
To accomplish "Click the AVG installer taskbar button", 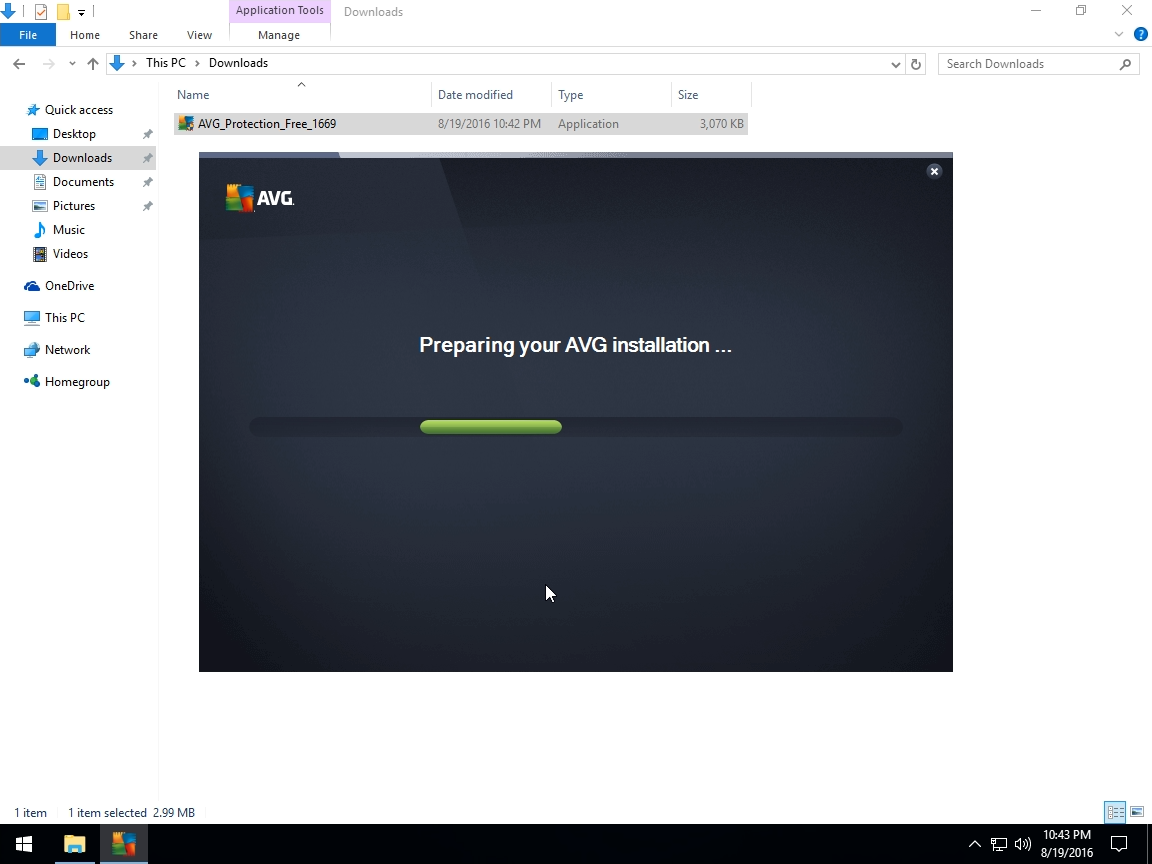I will tap(123, 843).
